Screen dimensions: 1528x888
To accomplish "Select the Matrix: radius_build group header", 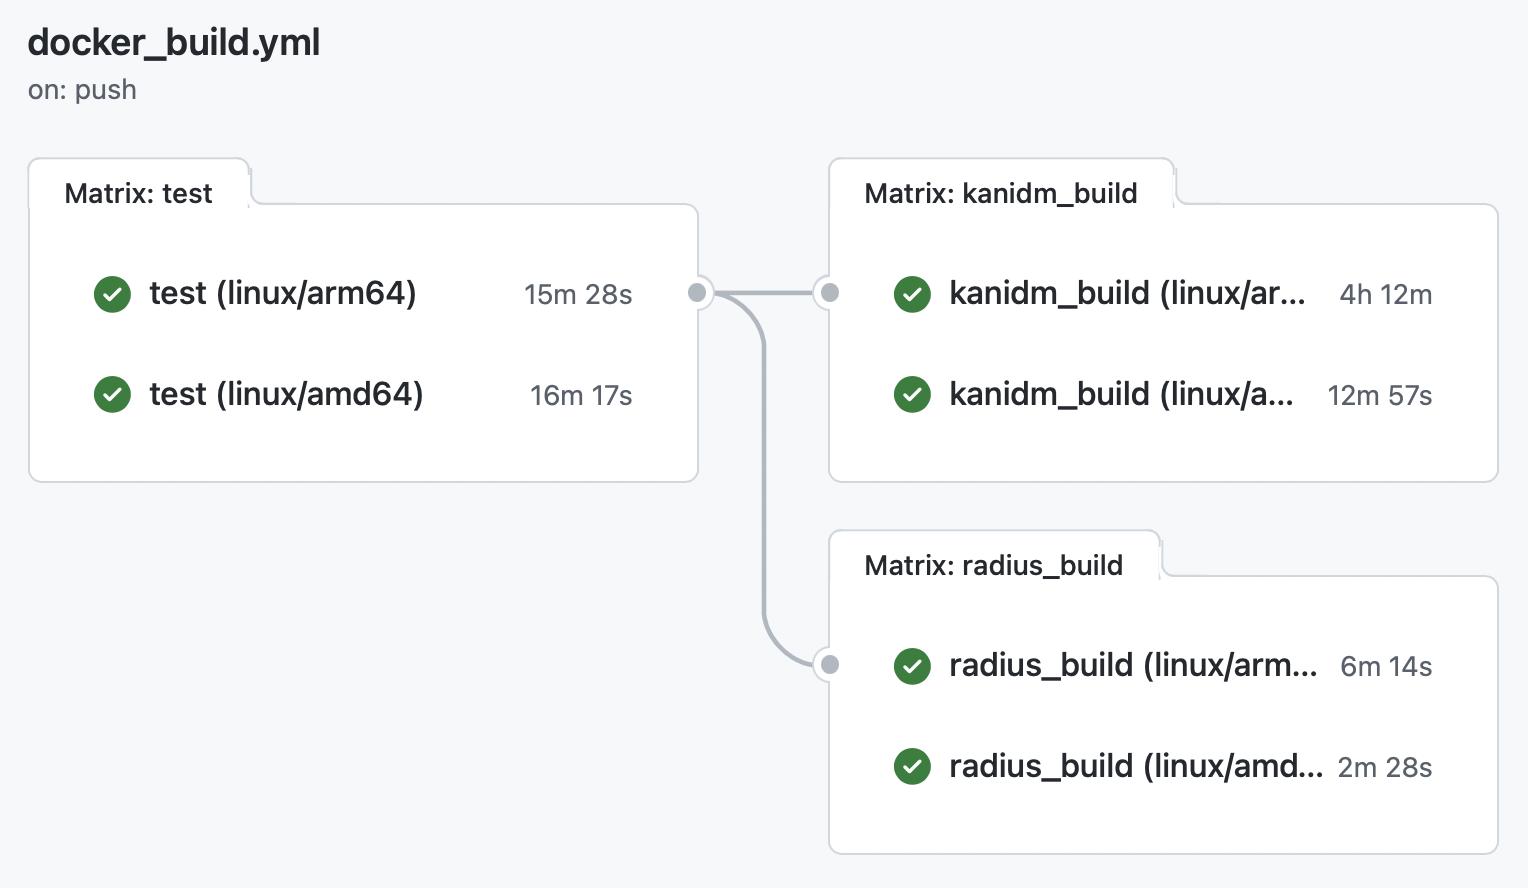I will (993, 565).
